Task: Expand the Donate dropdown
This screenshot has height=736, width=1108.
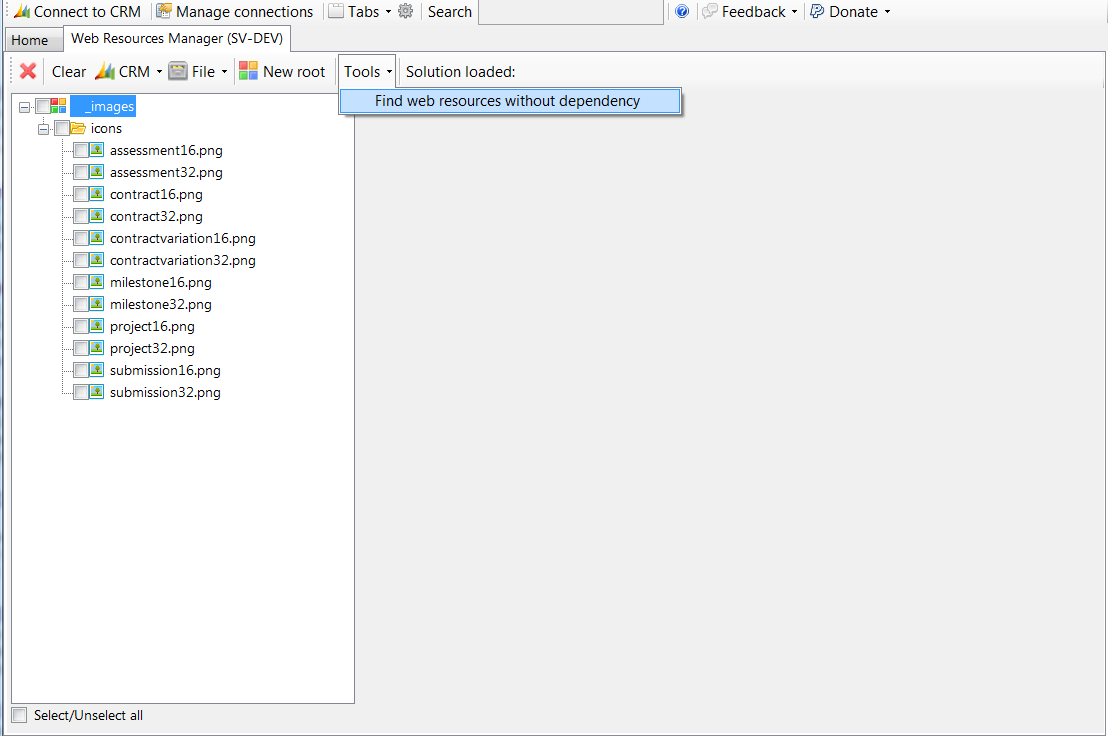Action: point(850,12)
